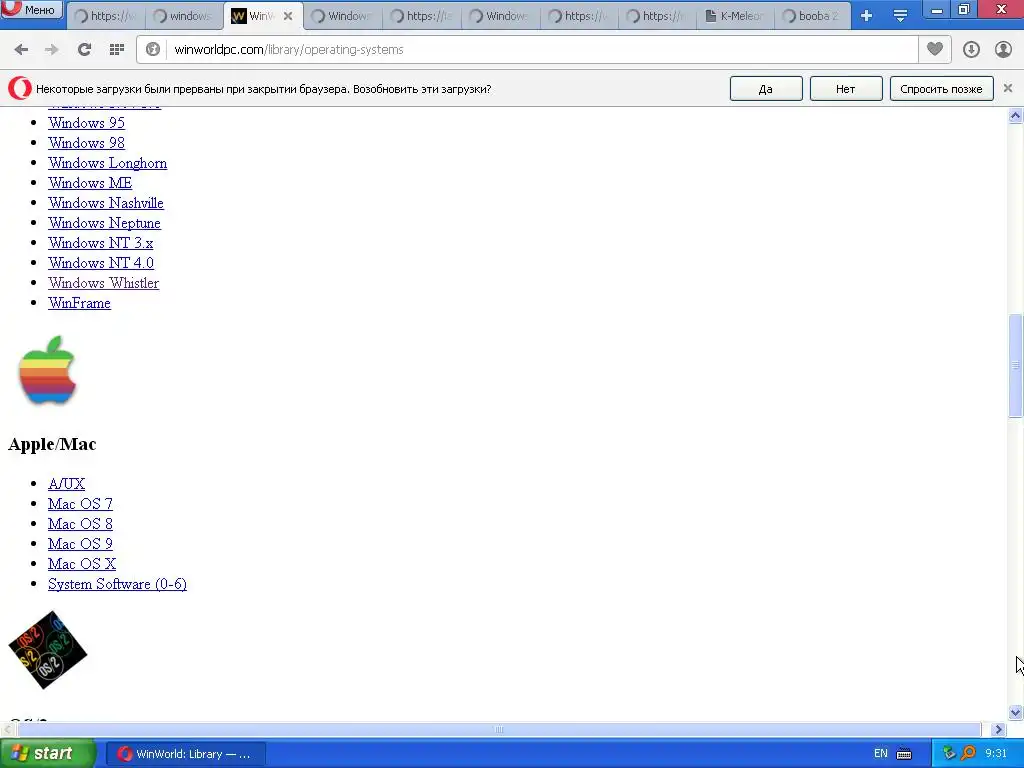The height and width of the screenshot is (768, 1024).
Task: Open the Mac OS 8 link
Action: coord(80,524)
